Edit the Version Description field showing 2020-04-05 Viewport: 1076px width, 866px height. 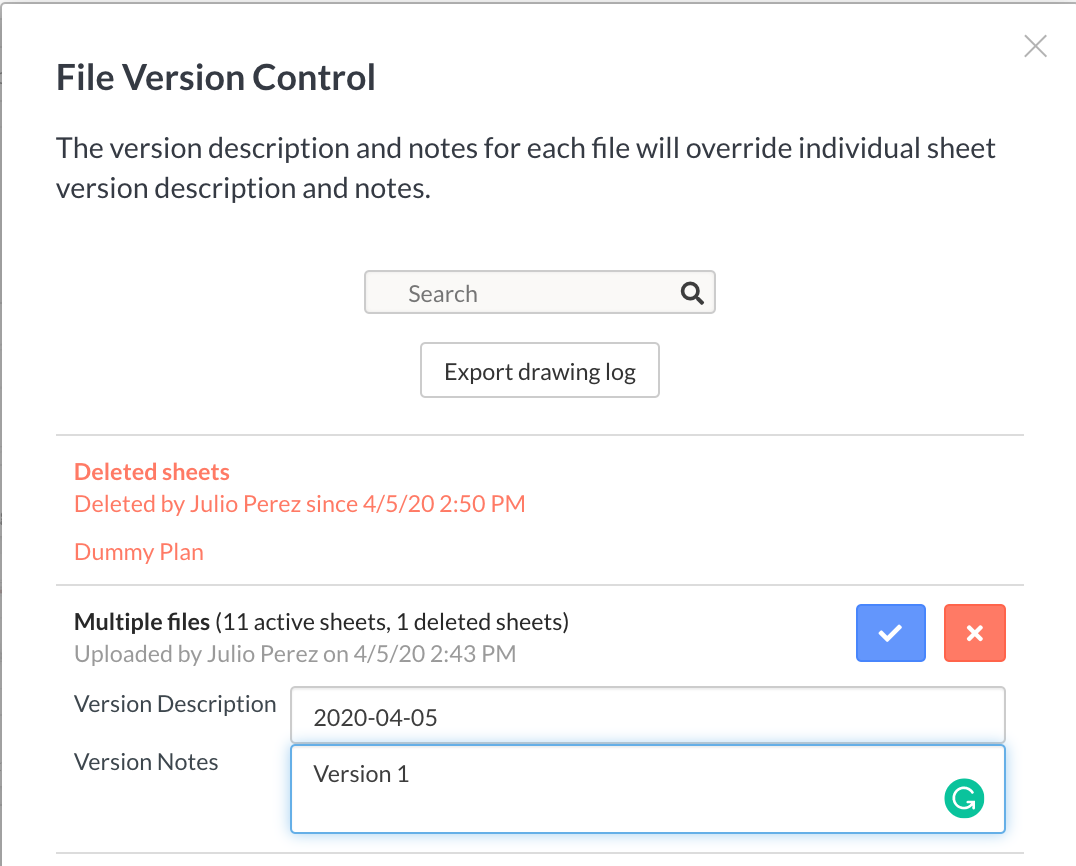(x=647, y=716)
